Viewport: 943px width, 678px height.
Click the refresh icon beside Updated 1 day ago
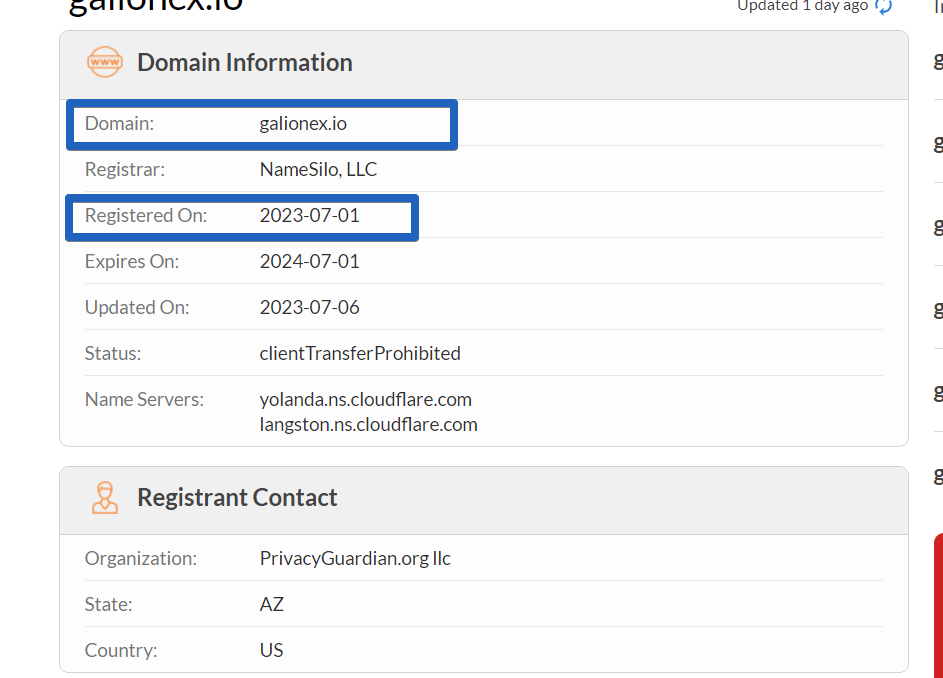pos(884,6)
